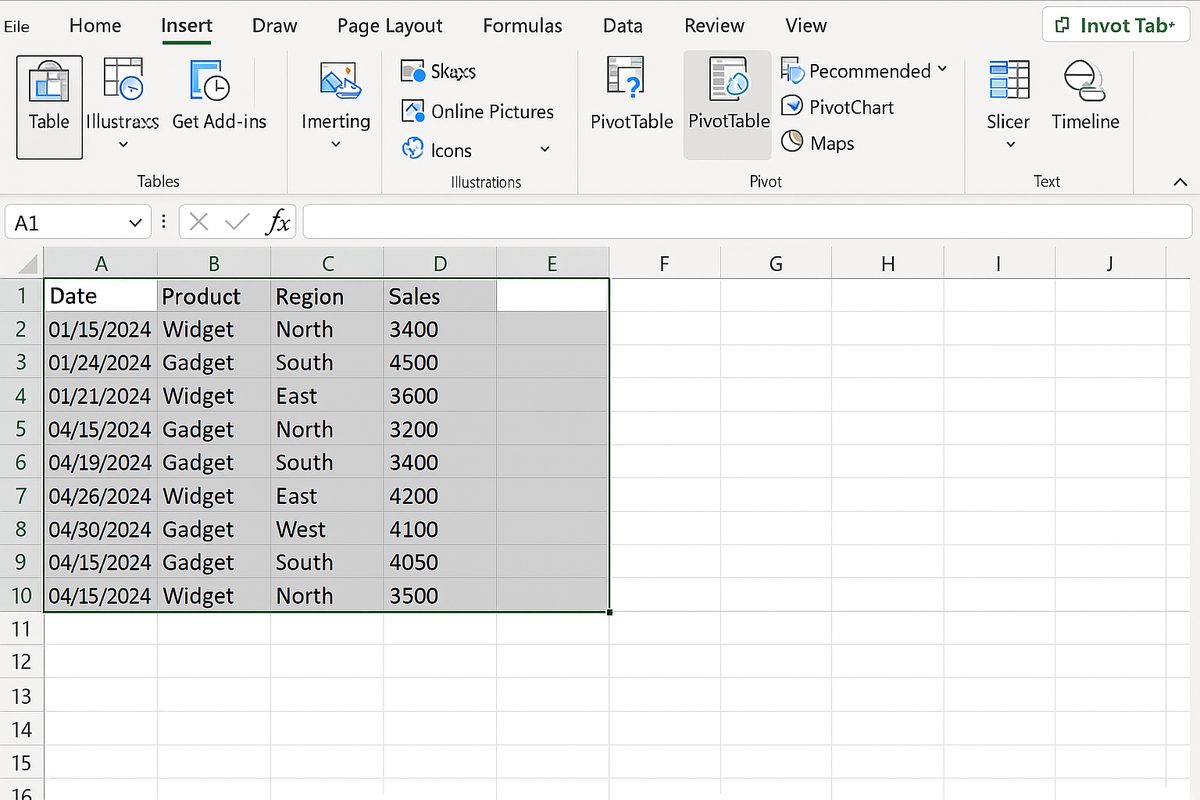Click the Sales value 4100

point(440,529)
